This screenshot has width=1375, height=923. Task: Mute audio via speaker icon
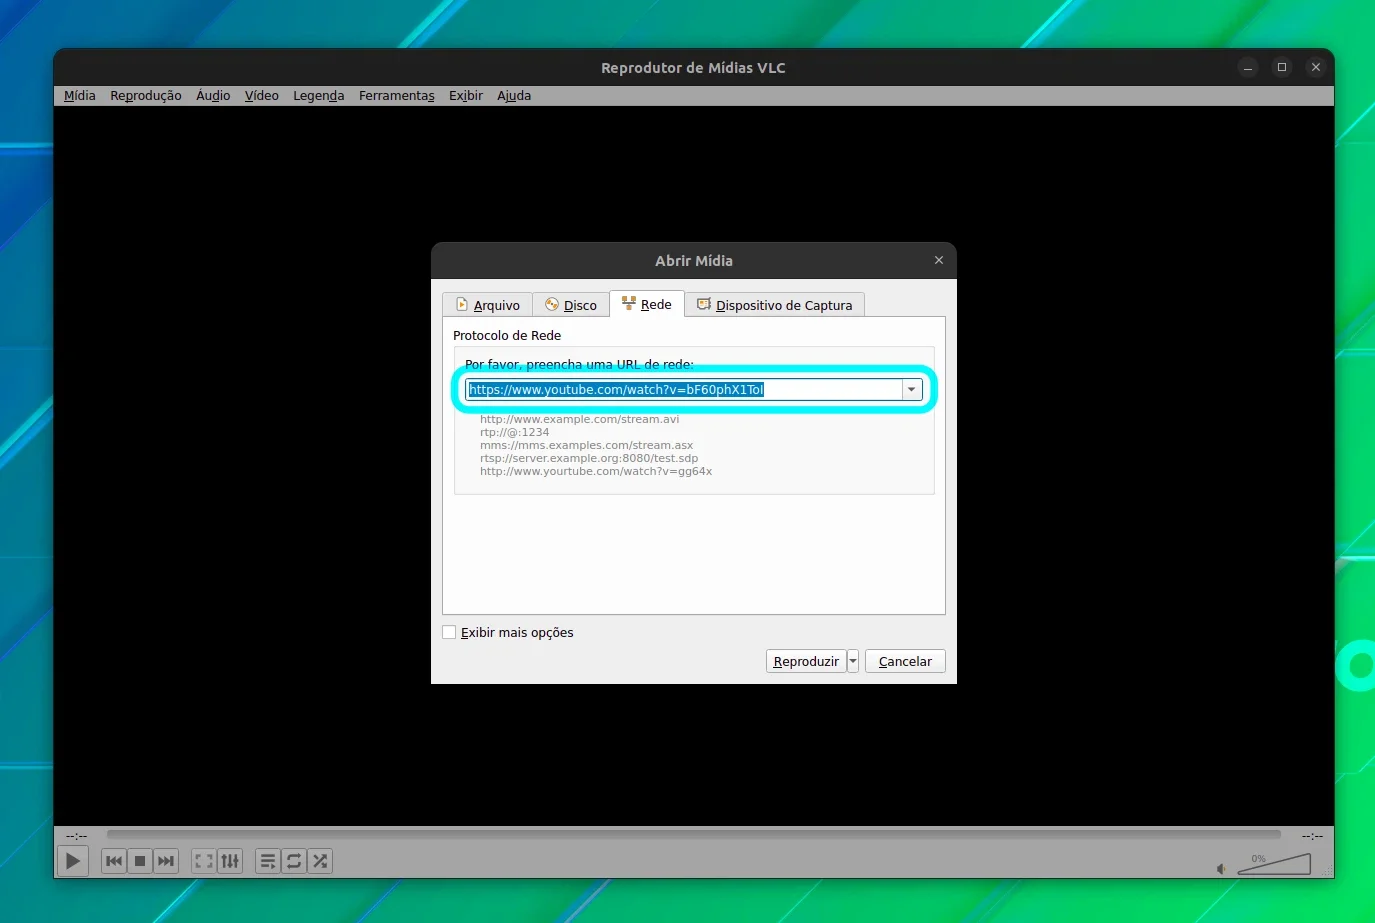tap(1221, 868)
